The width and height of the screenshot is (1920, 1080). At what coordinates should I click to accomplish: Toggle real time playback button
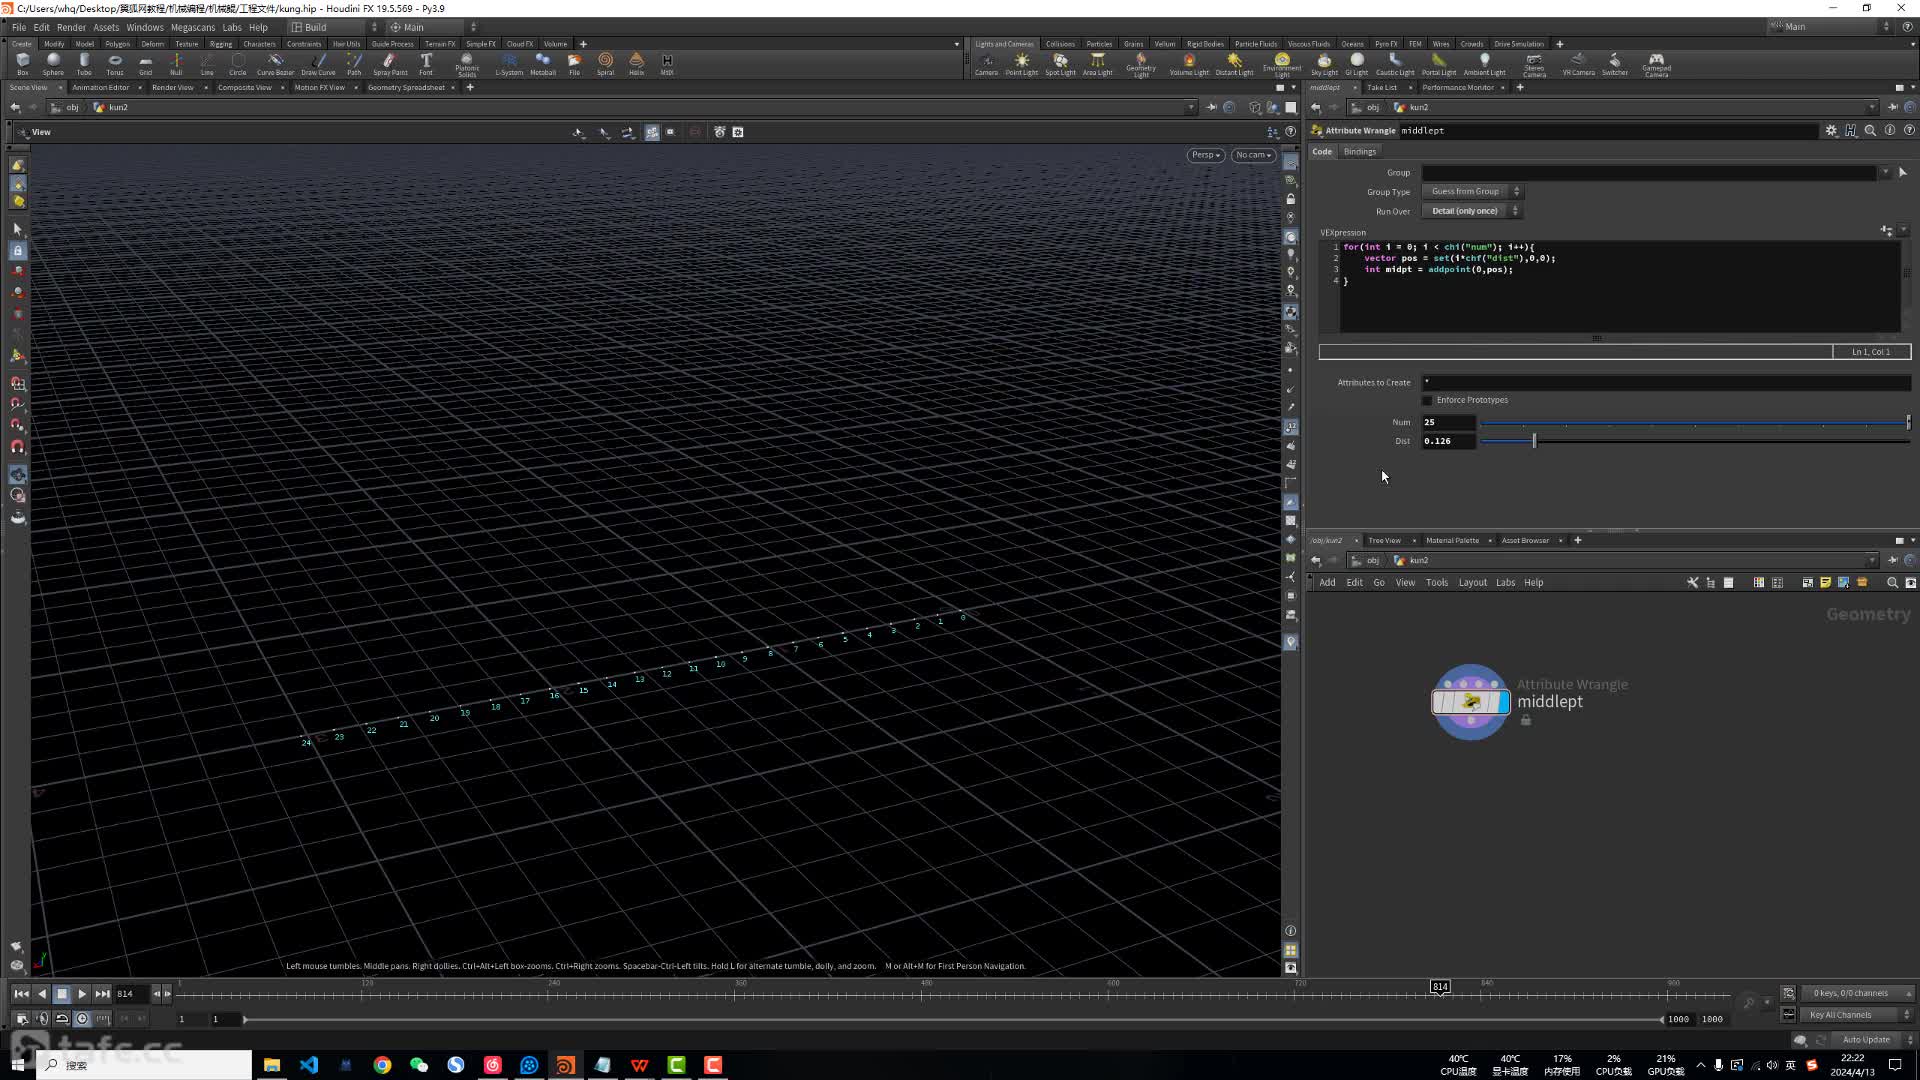(82, 1019)
